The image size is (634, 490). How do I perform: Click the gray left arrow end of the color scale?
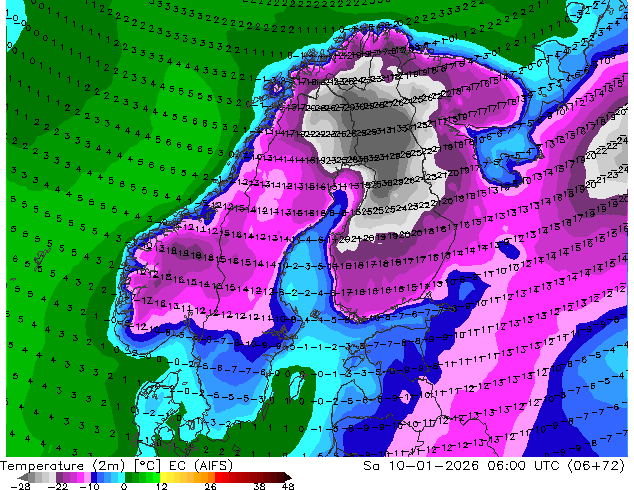[23, 477]
